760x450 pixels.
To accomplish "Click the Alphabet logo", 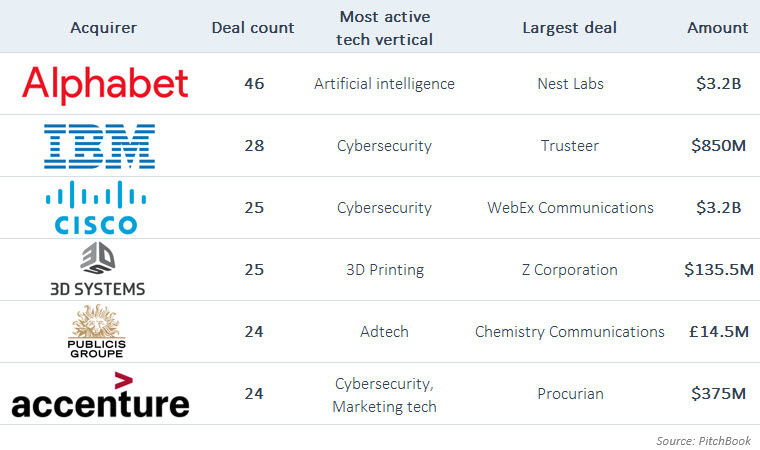I will pyautogui.click(x=105, y=84).
